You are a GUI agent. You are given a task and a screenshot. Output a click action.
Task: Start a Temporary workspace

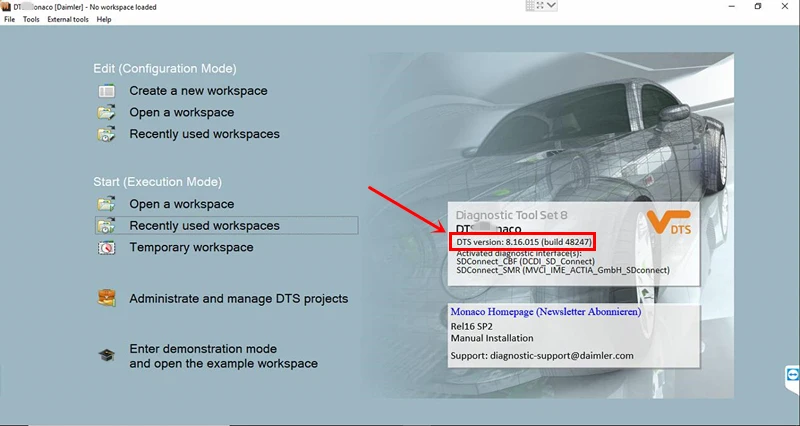pos(191,247)
